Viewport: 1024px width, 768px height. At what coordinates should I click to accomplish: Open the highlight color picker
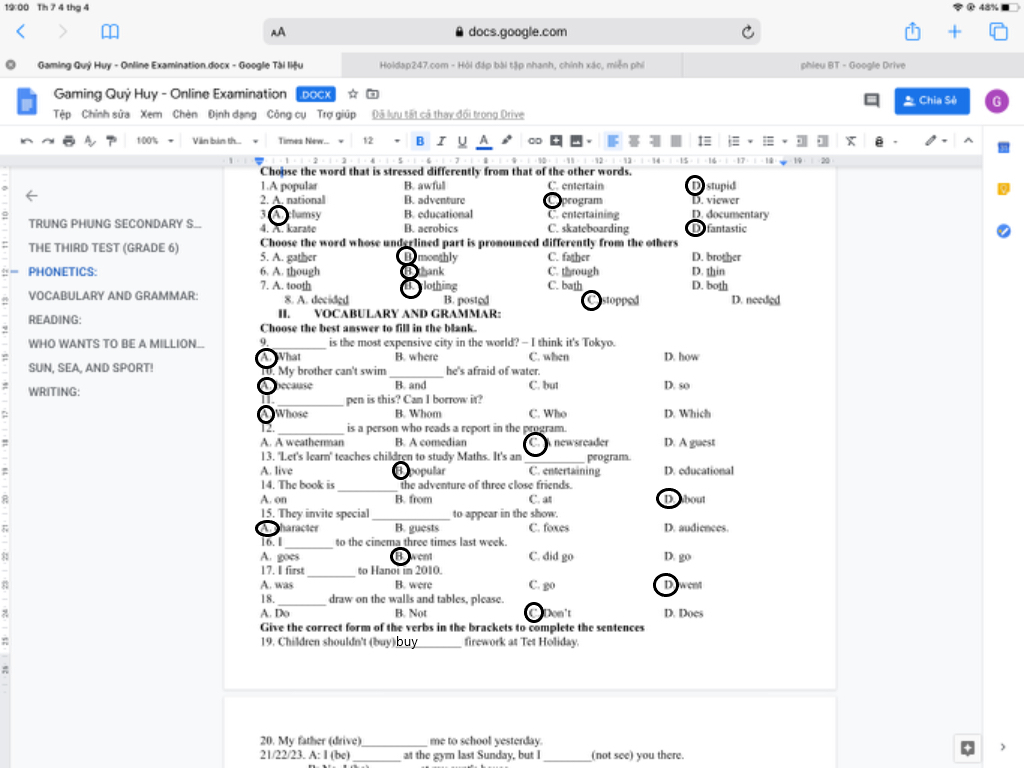pos(506,141)
